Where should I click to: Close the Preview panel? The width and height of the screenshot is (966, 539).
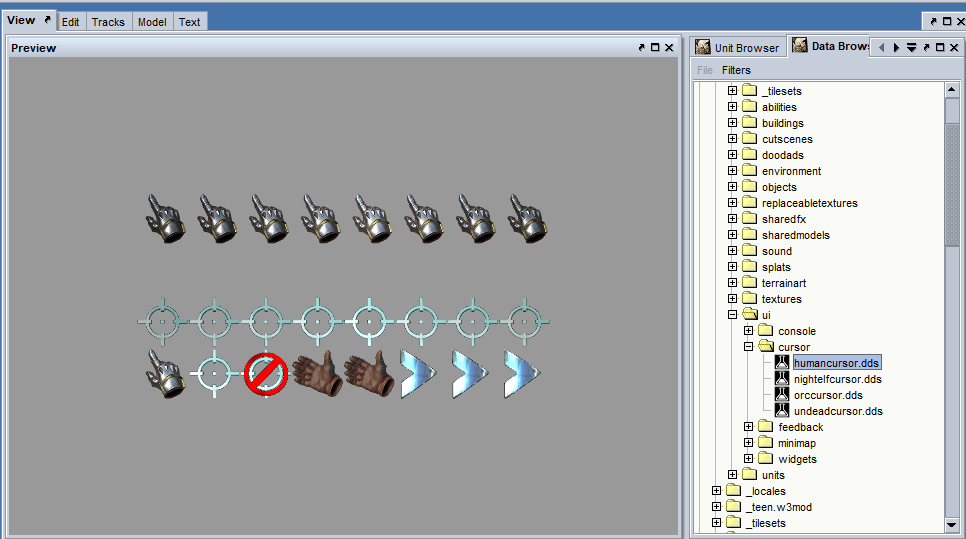[669, 47]
